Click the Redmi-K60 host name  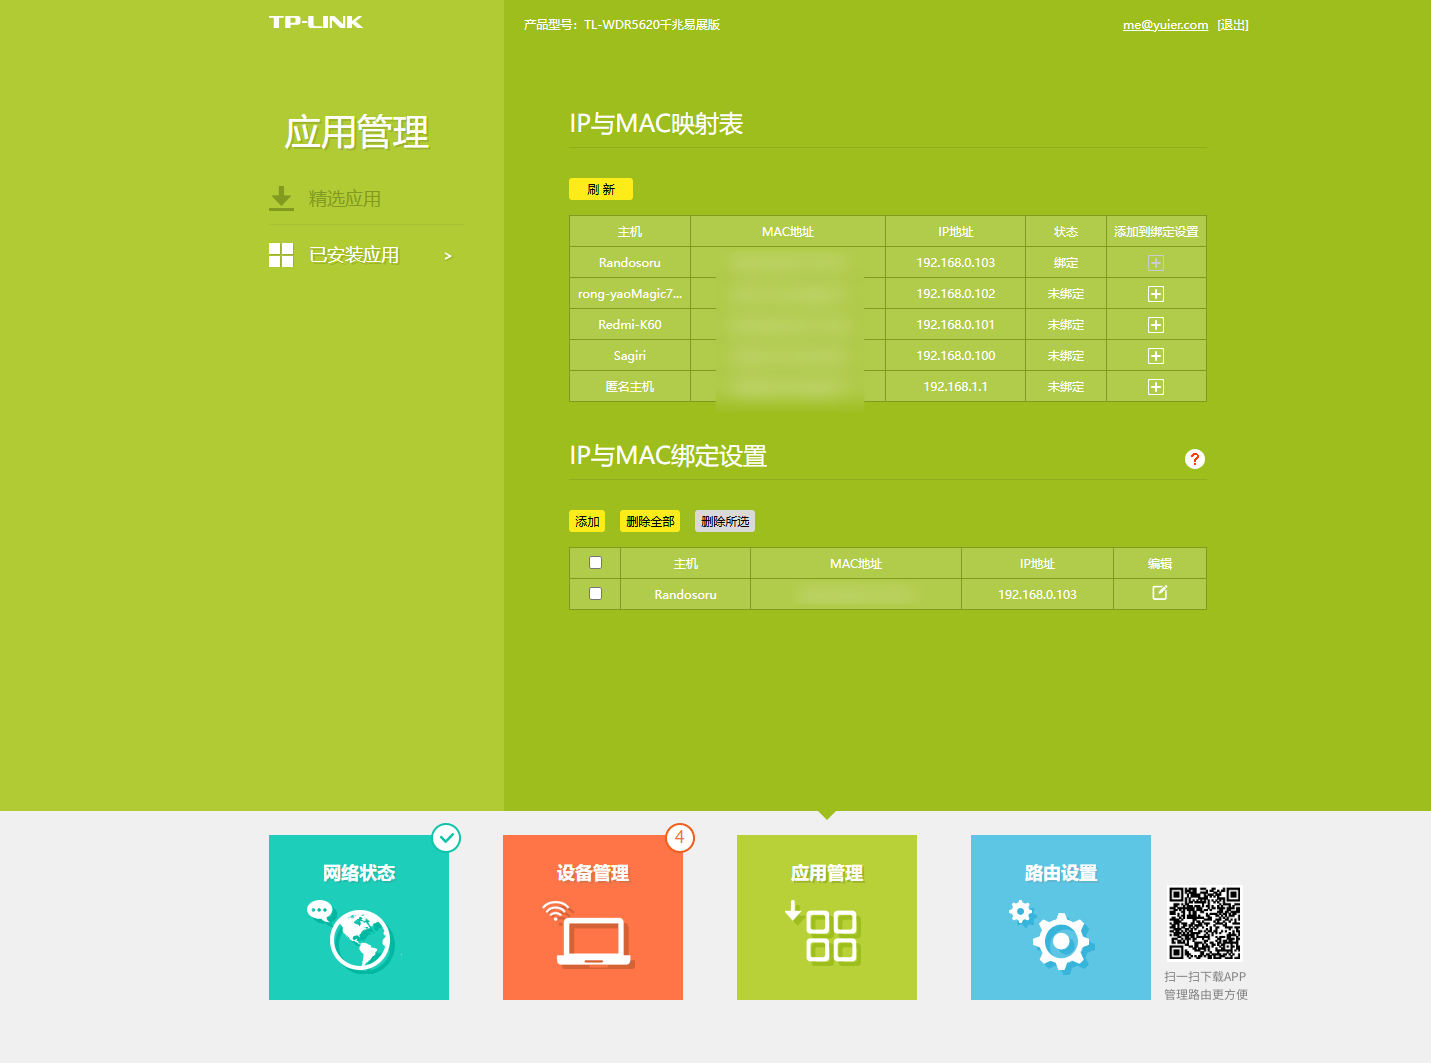pyautogui.click(x=630, y=325)
